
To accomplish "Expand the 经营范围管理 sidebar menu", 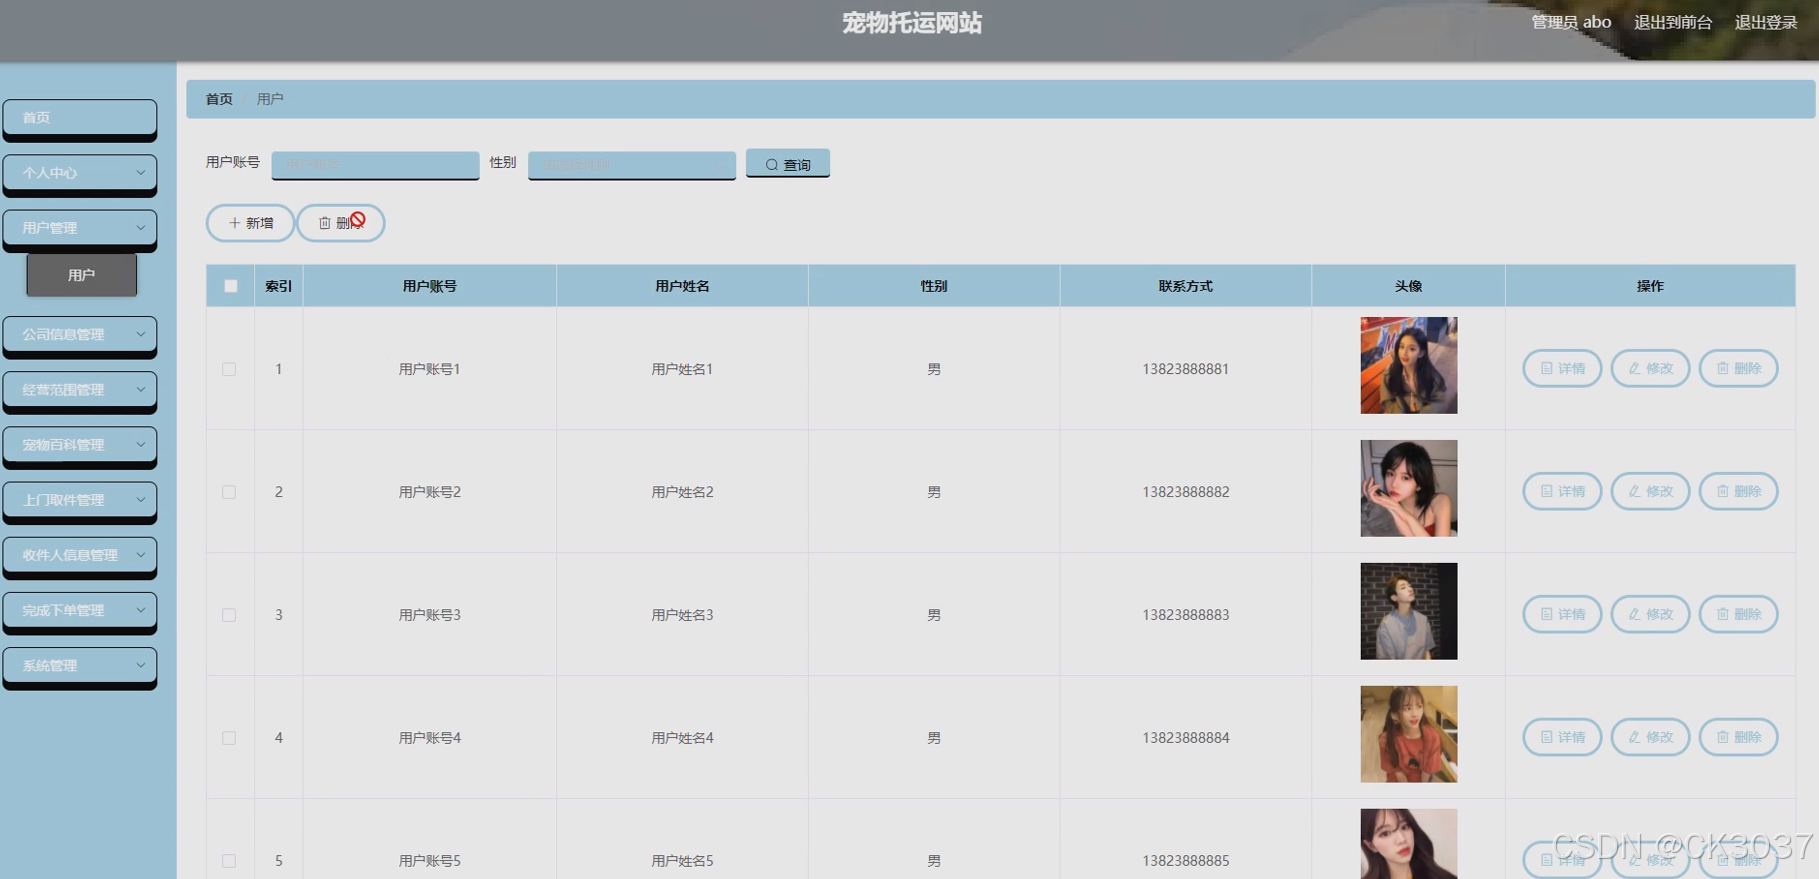I will (80, 390).
